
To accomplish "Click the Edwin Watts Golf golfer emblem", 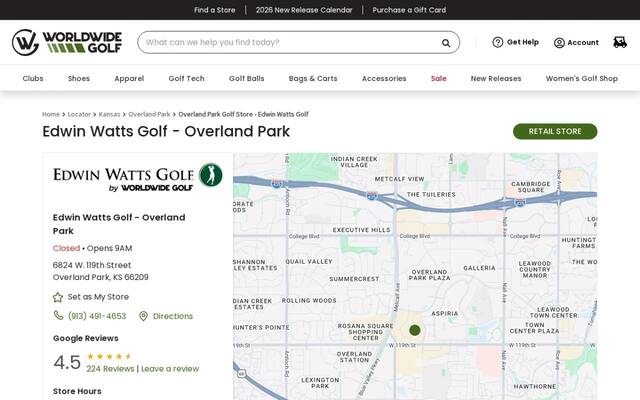I will pyautogui.click(x=211, y=175).
